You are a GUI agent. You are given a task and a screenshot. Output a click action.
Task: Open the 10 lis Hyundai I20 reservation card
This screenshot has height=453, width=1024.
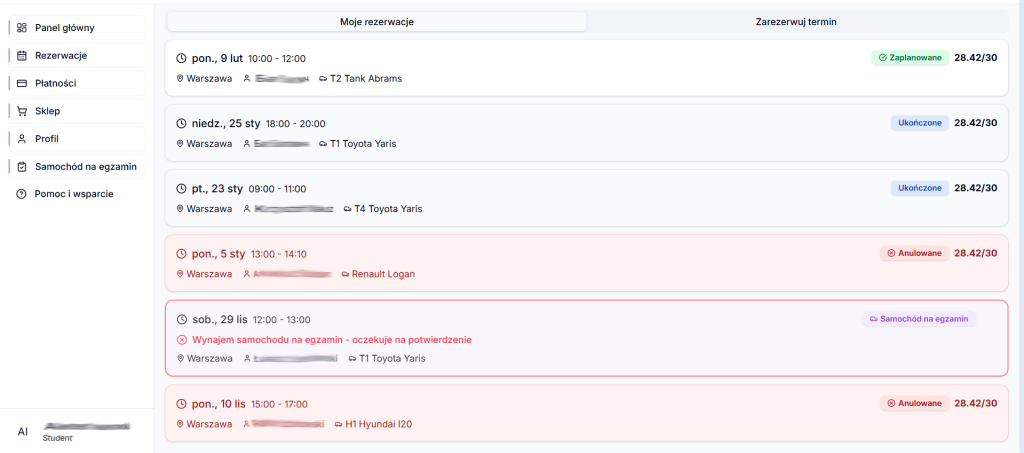(x=586, y=413)
